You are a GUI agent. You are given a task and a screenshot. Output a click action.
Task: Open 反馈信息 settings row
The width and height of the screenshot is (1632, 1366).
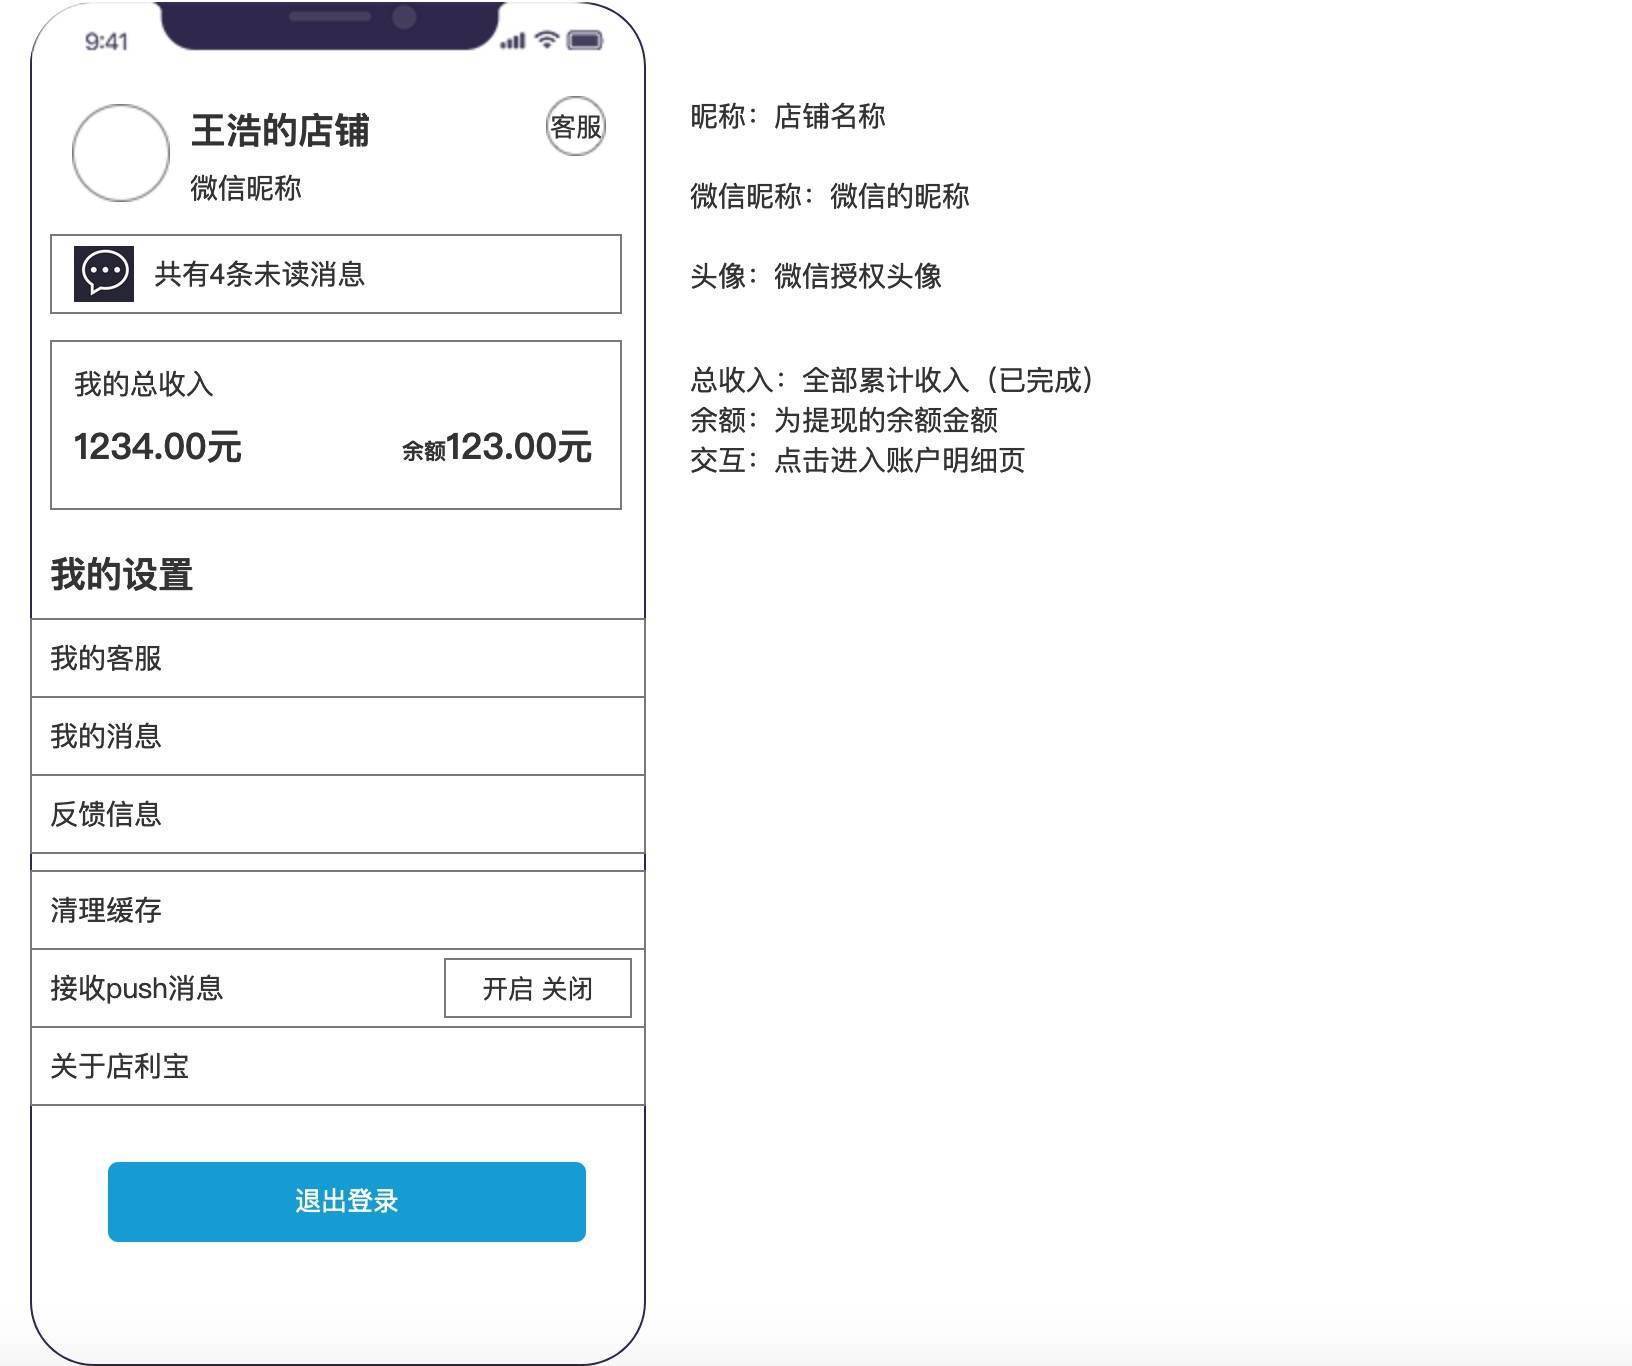pos(338,814)
